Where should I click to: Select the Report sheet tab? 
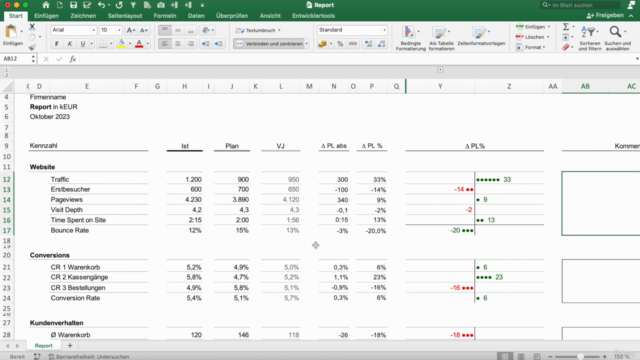(x=44, y=346)
